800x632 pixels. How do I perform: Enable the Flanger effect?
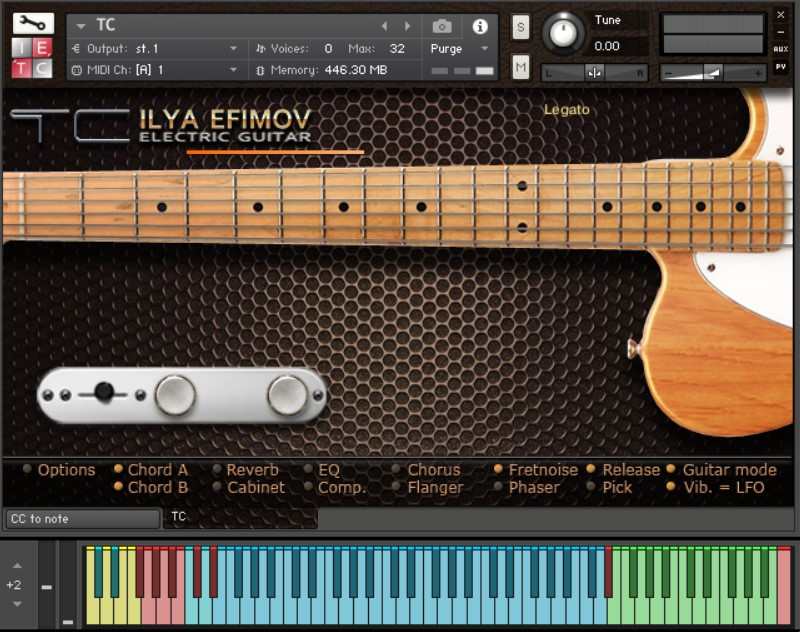point(396,487)
